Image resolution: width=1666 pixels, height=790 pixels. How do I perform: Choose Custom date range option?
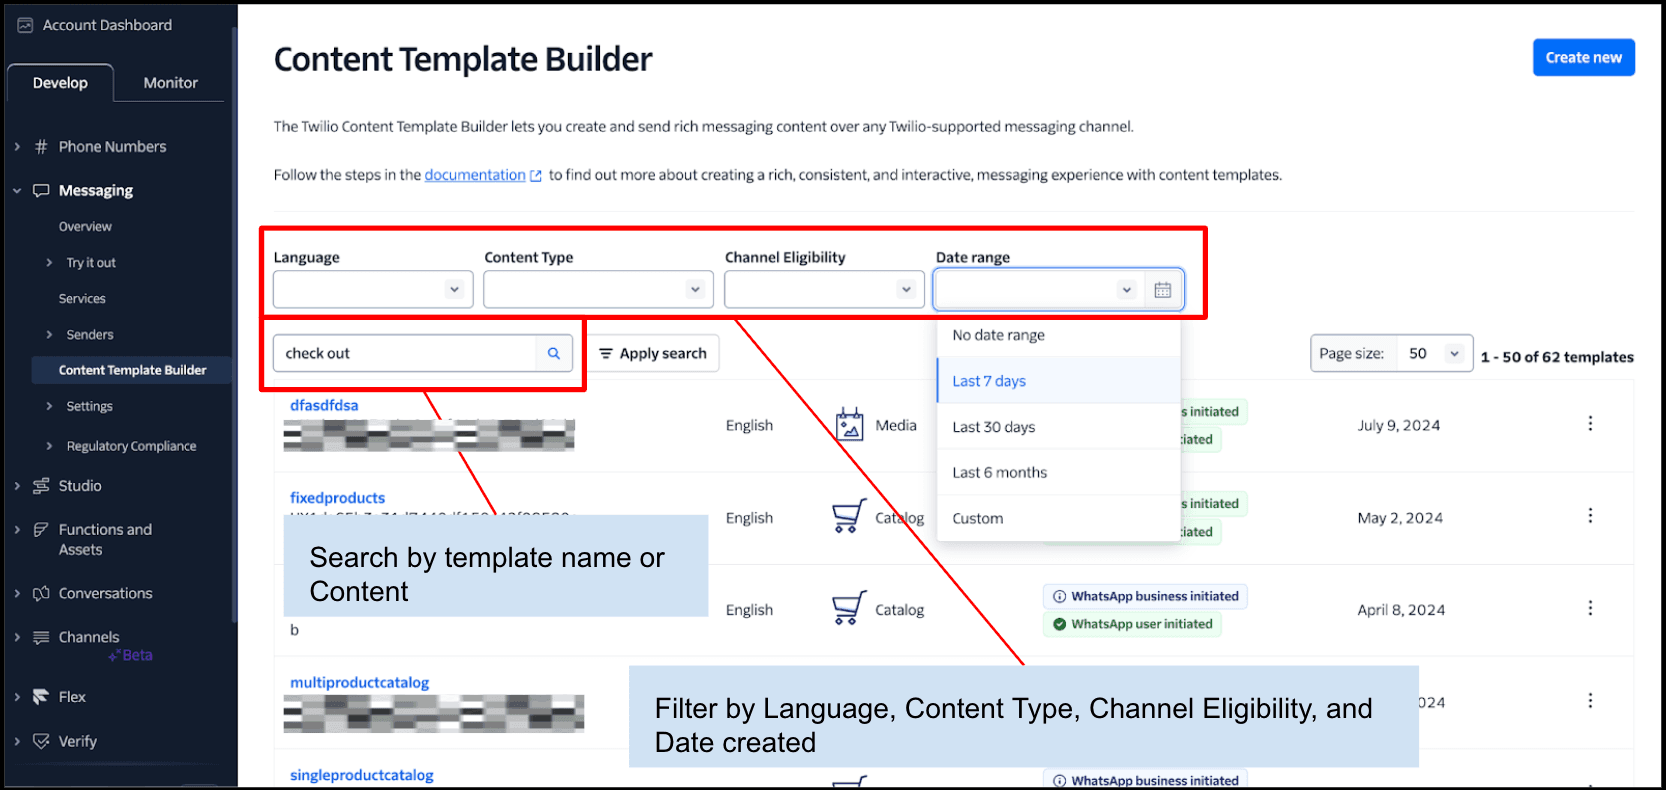coord(977,519)
